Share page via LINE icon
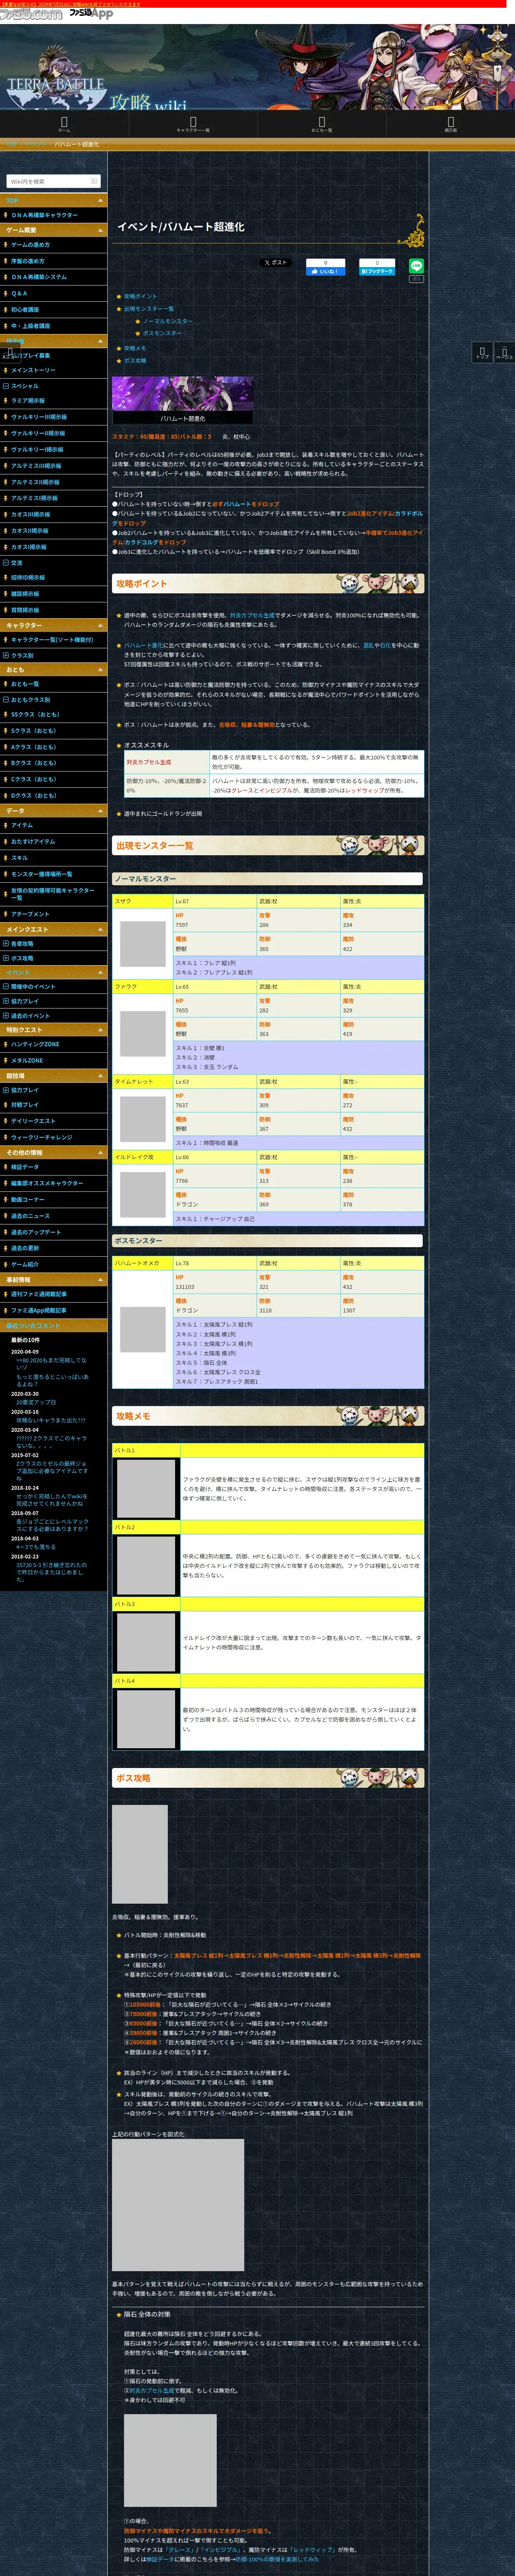Image resolution: width=515 pixels, height=2576 pixels. pos(416,266)
